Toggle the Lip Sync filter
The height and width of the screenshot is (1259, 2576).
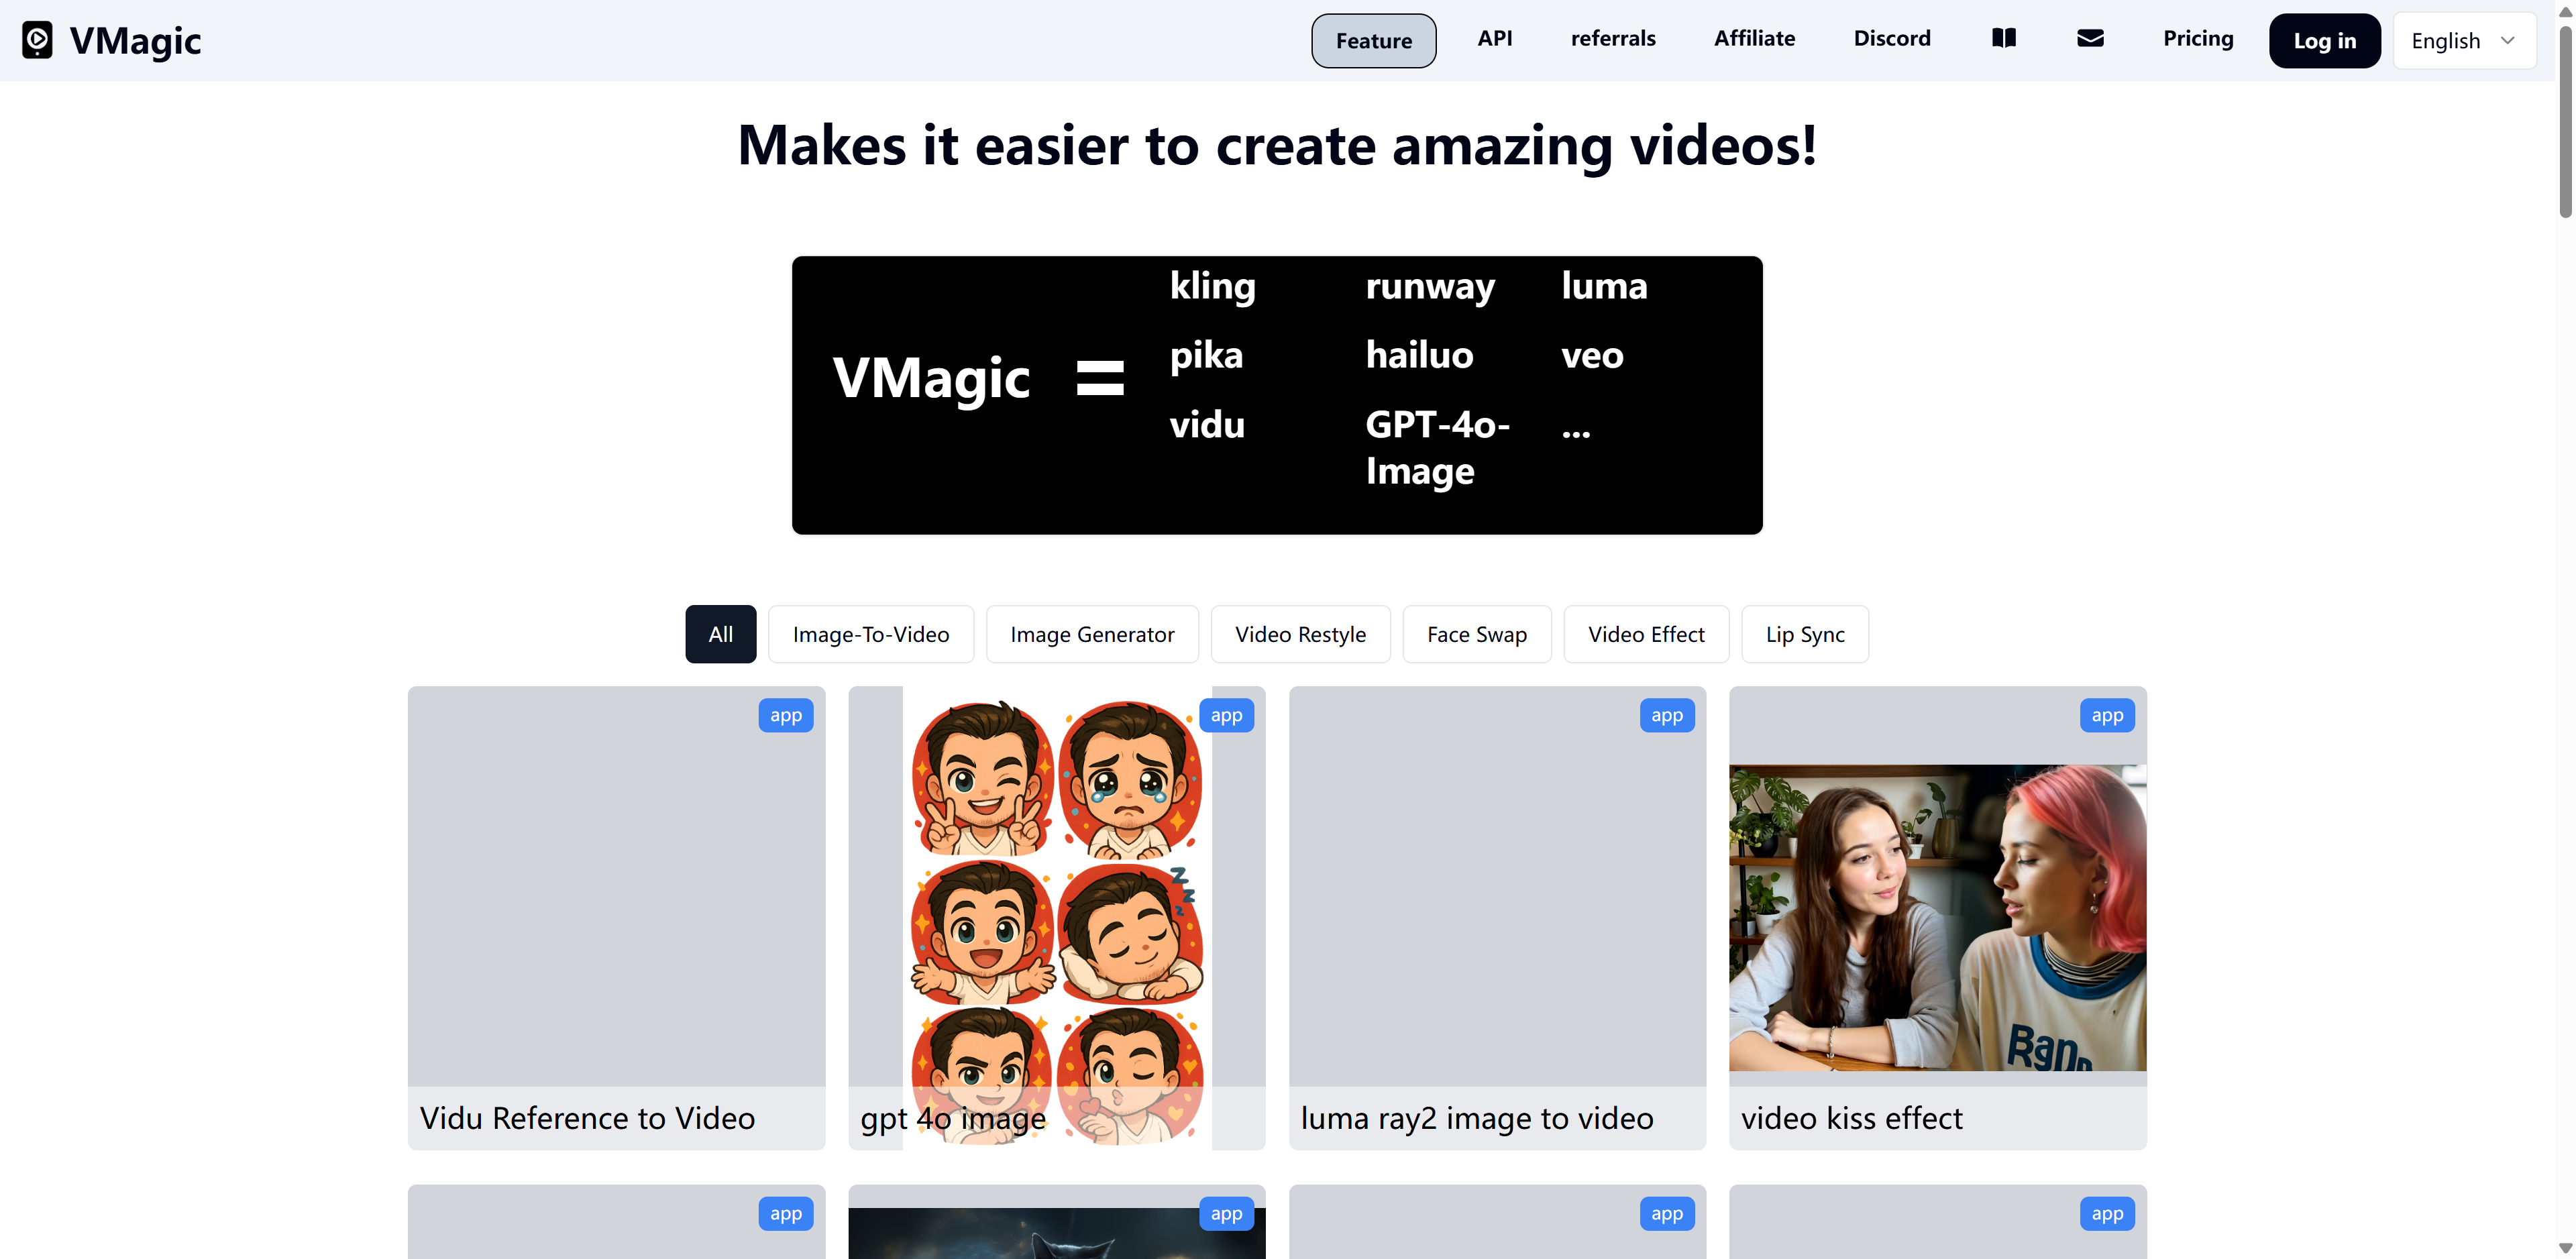[1804, 634]
